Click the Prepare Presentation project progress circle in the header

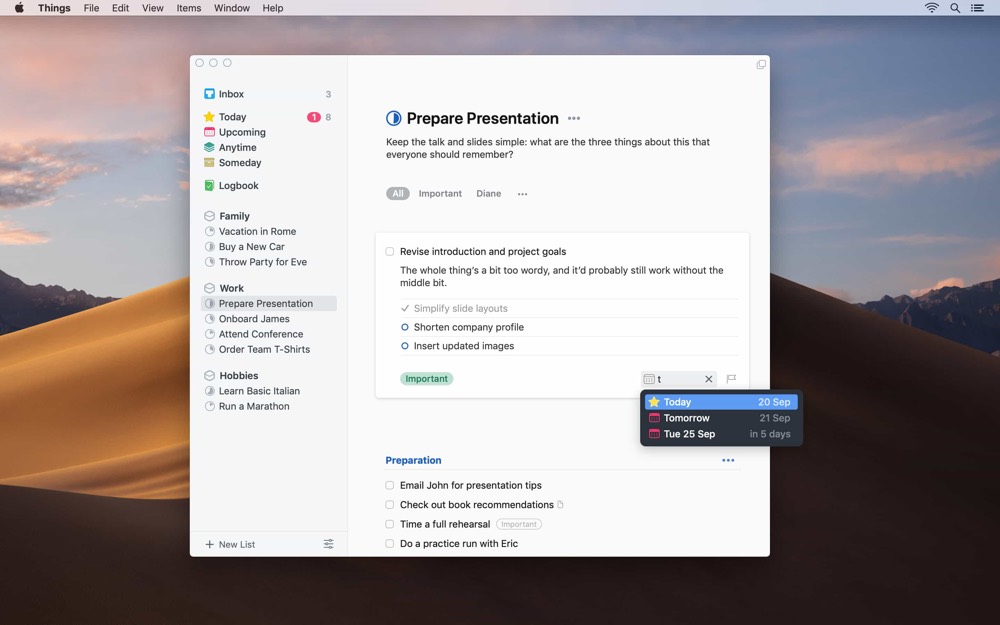393,118
